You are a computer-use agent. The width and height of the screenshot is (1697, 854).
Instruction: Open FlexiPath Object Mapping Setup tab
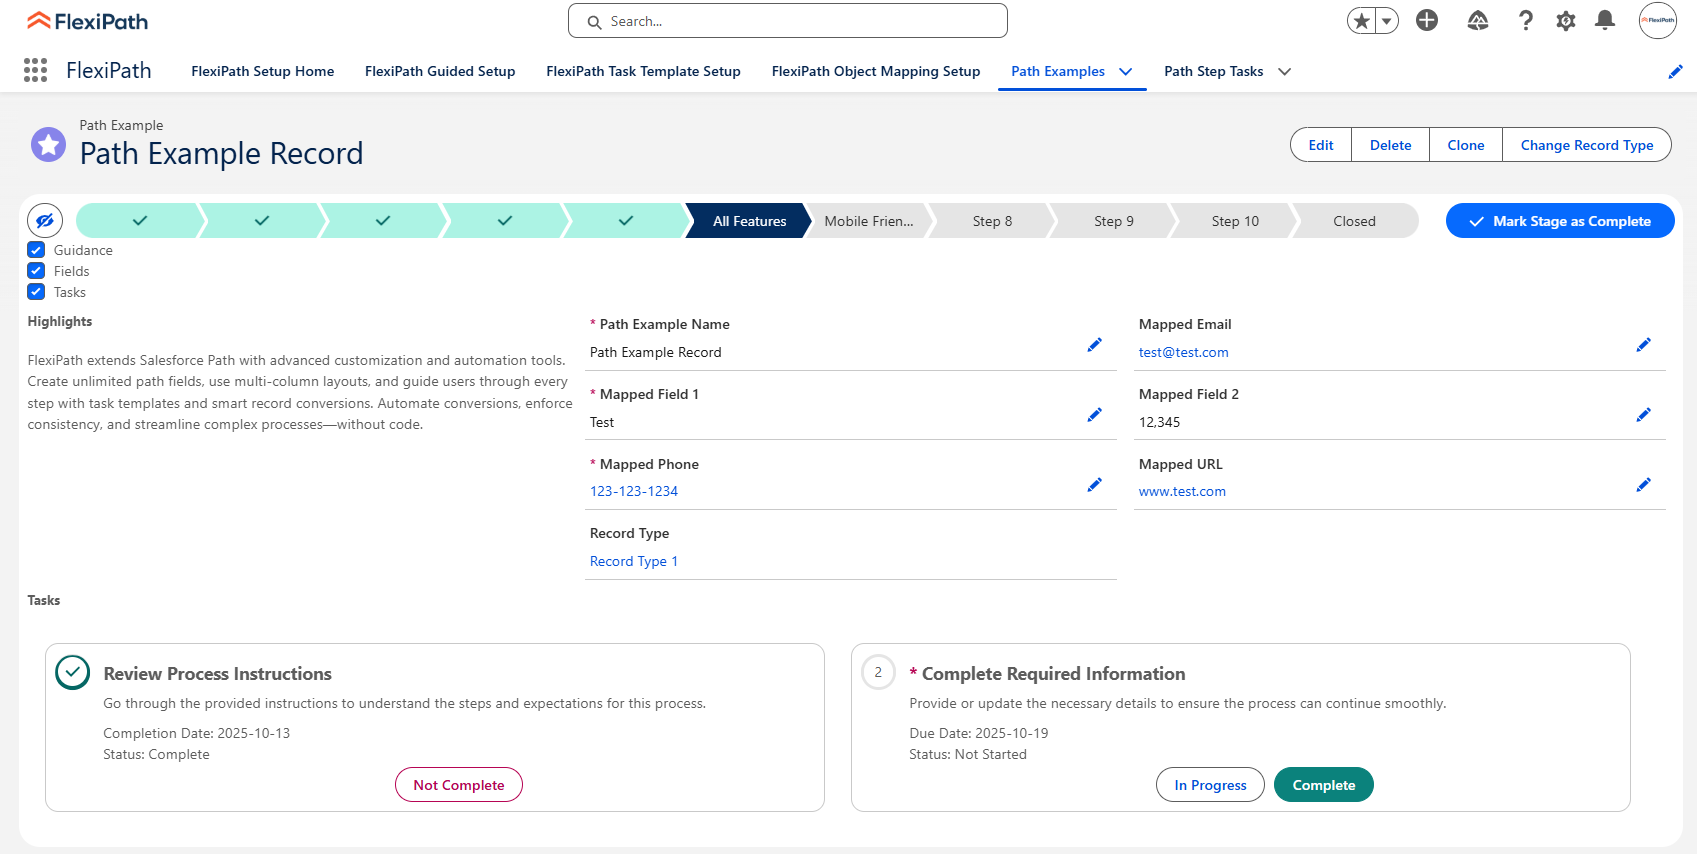click(875, 71)
